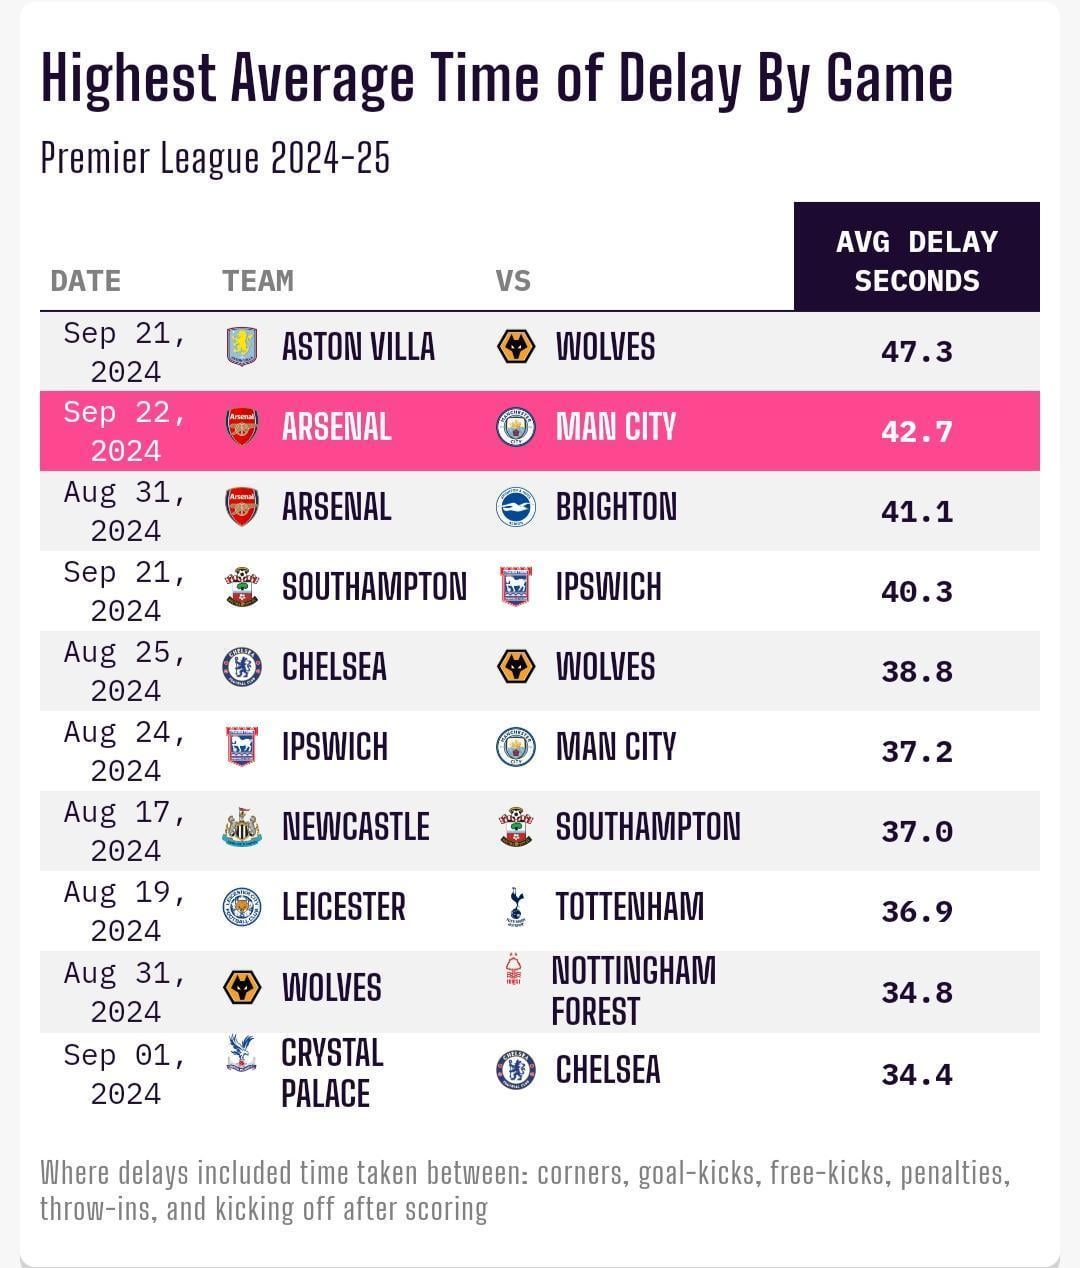The width and height of the screenshot is (1080, 1268).
Task: Click the IPSWICH team name vs Man City
Action: click(x=335, y=747)
